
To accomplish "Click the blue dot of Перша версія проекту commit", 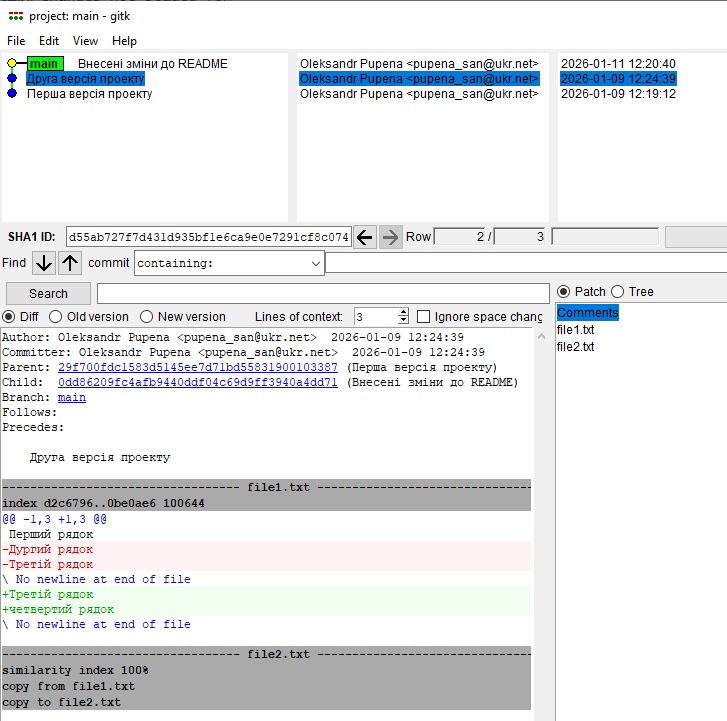I will click(x=12, y=94).
